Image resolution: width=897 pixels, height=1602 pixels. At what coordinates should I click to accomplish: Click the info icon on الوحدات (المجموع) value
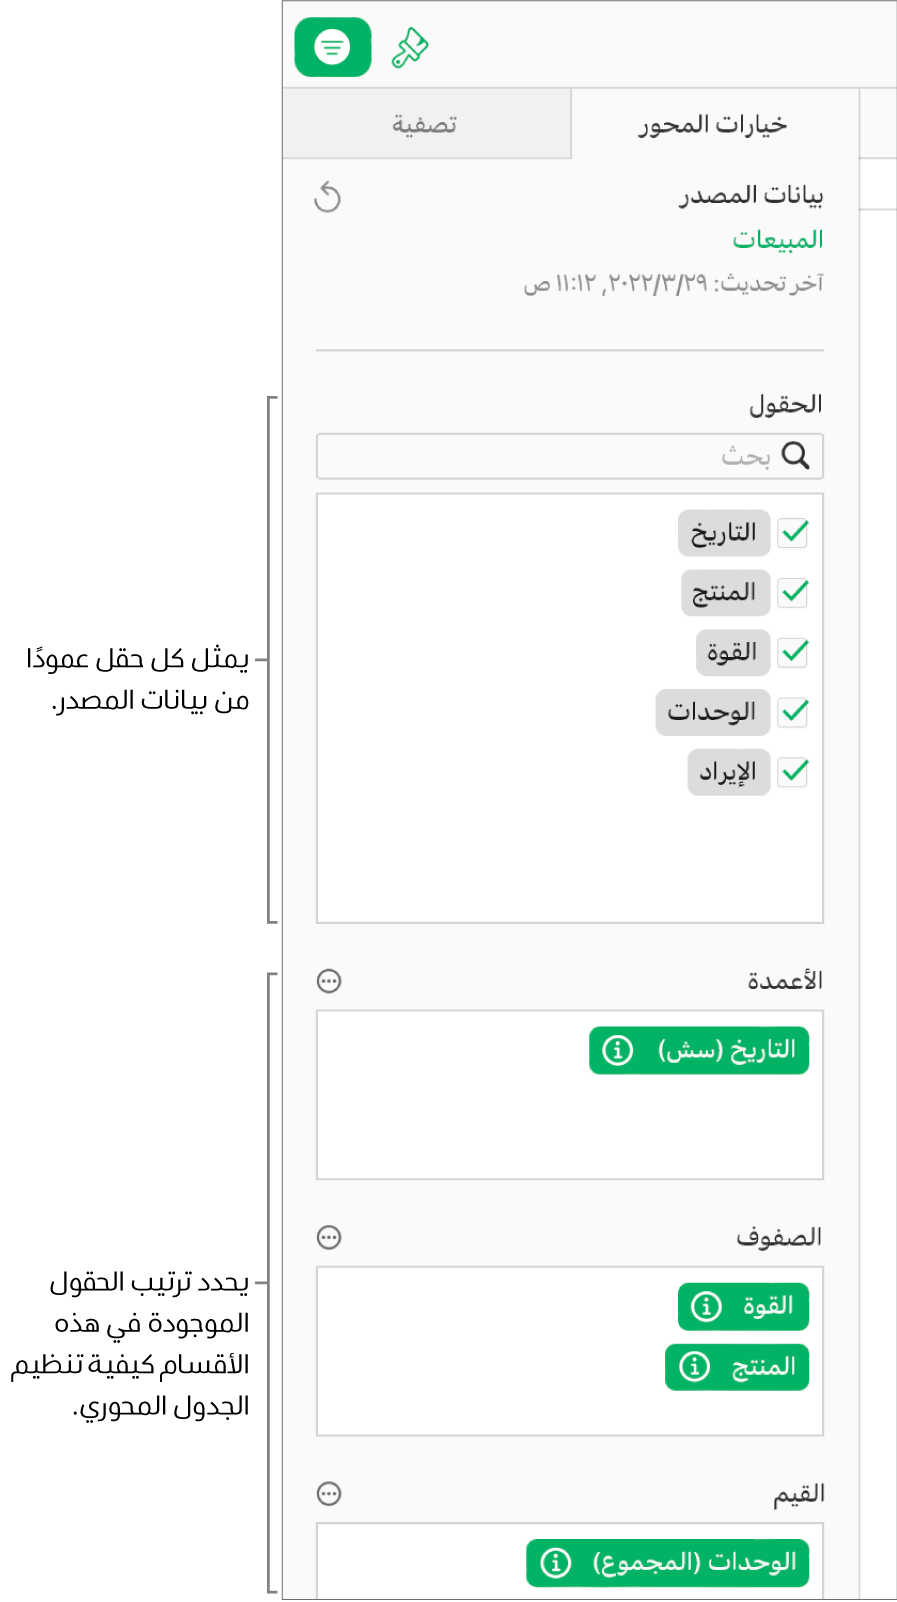click(x=553, y=1560)
